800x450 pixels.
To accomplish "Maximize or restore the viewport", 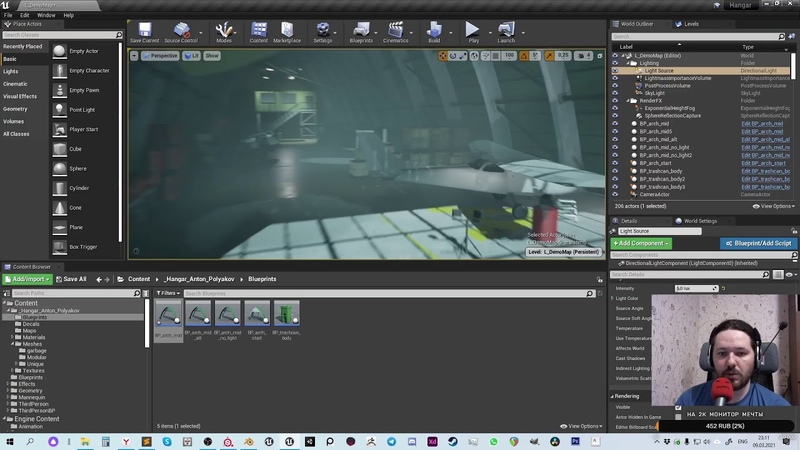I will point(599,56).
